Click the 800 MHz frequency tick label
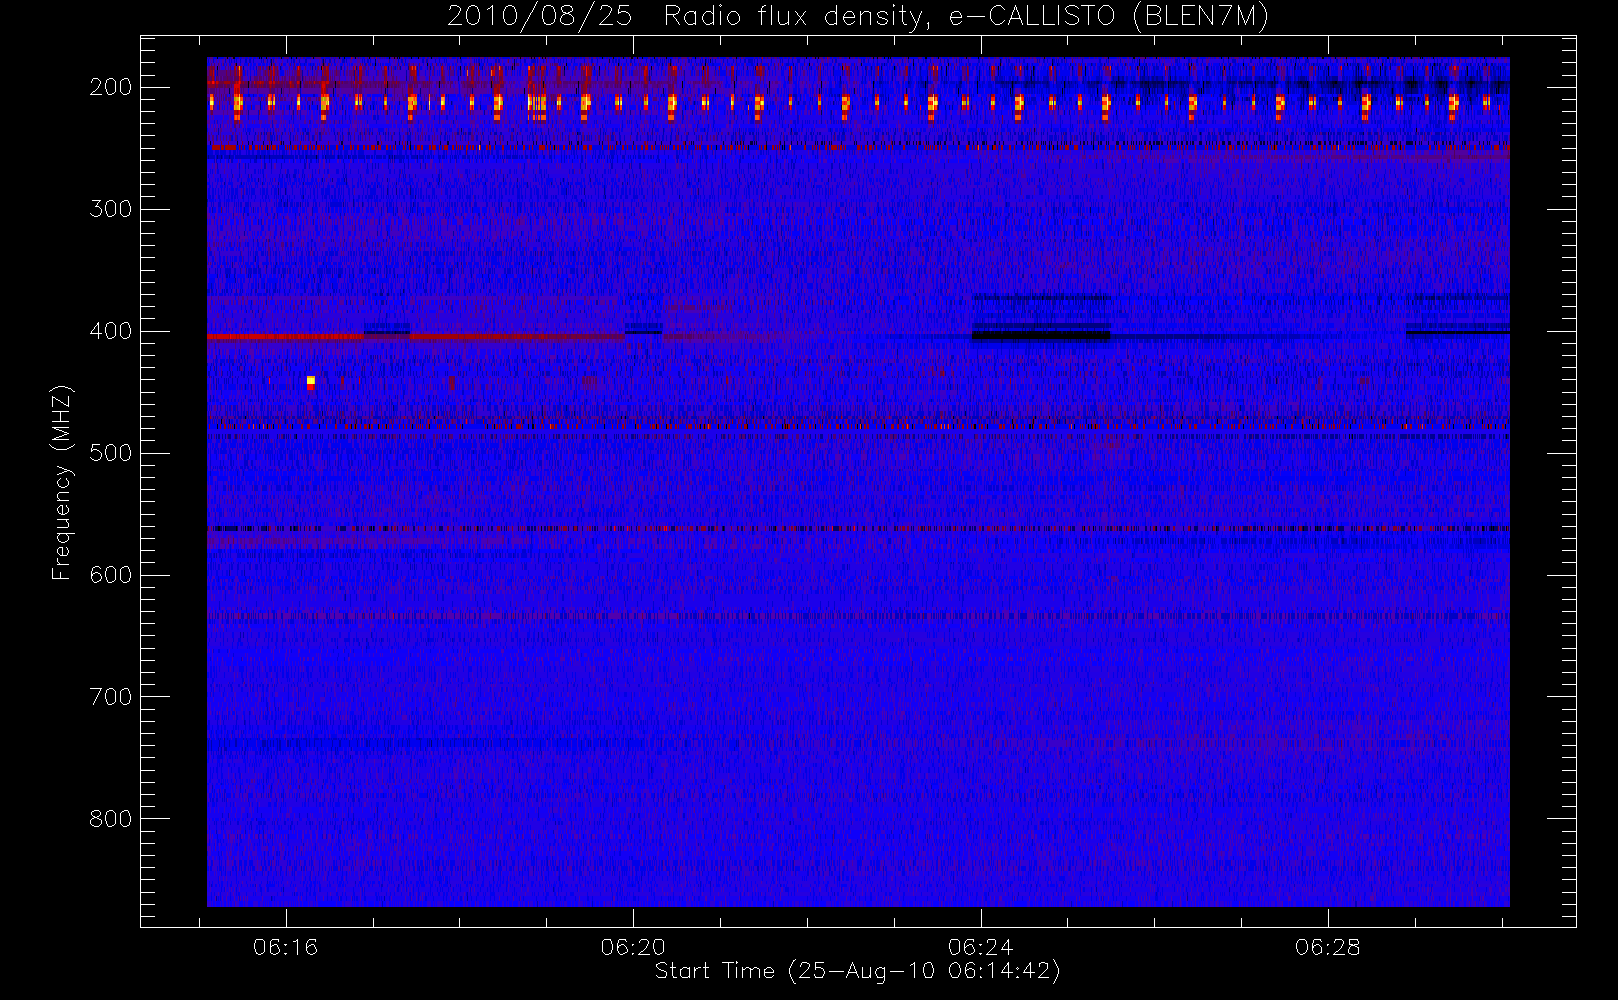This screenshot has height=1000, width=1618. pyautogui.click(x=111, y=819)
